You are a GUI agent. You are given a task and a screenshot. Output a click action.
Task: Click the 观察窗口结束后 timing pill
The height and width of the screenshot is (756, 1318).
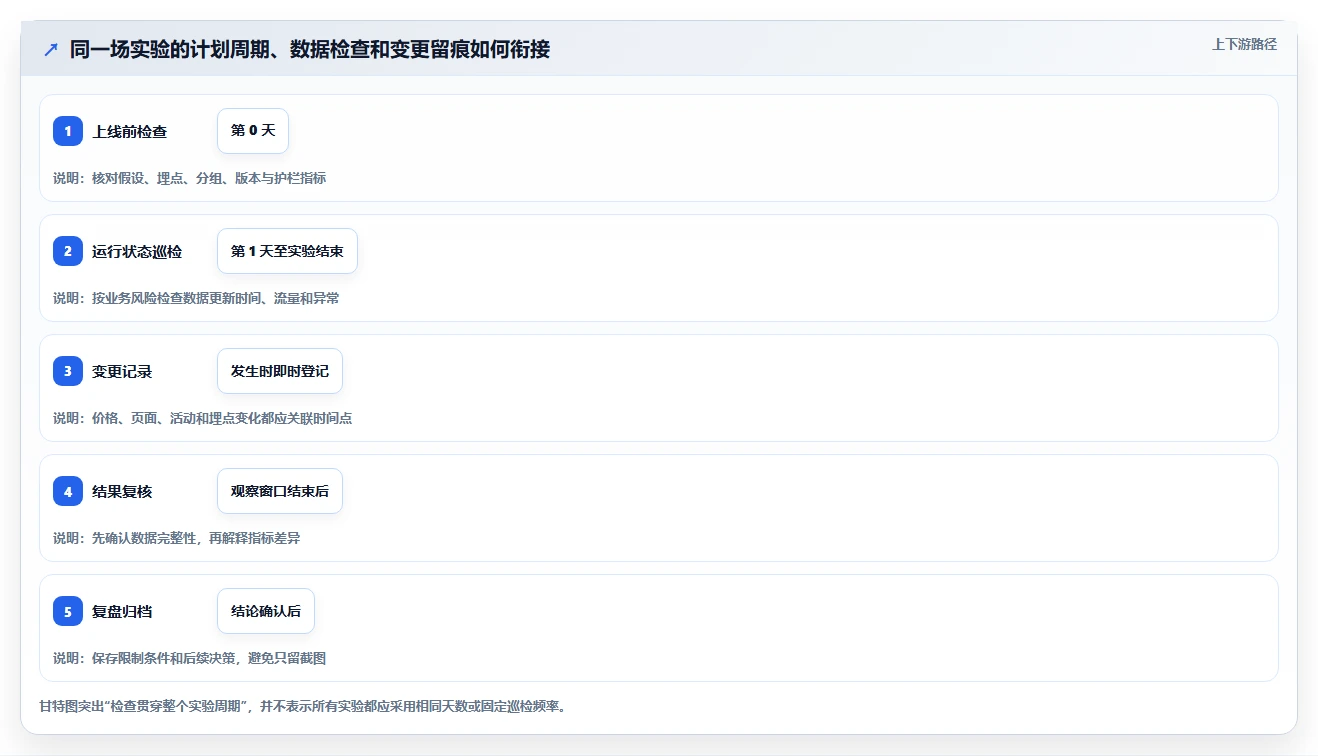tap(280, 491)
